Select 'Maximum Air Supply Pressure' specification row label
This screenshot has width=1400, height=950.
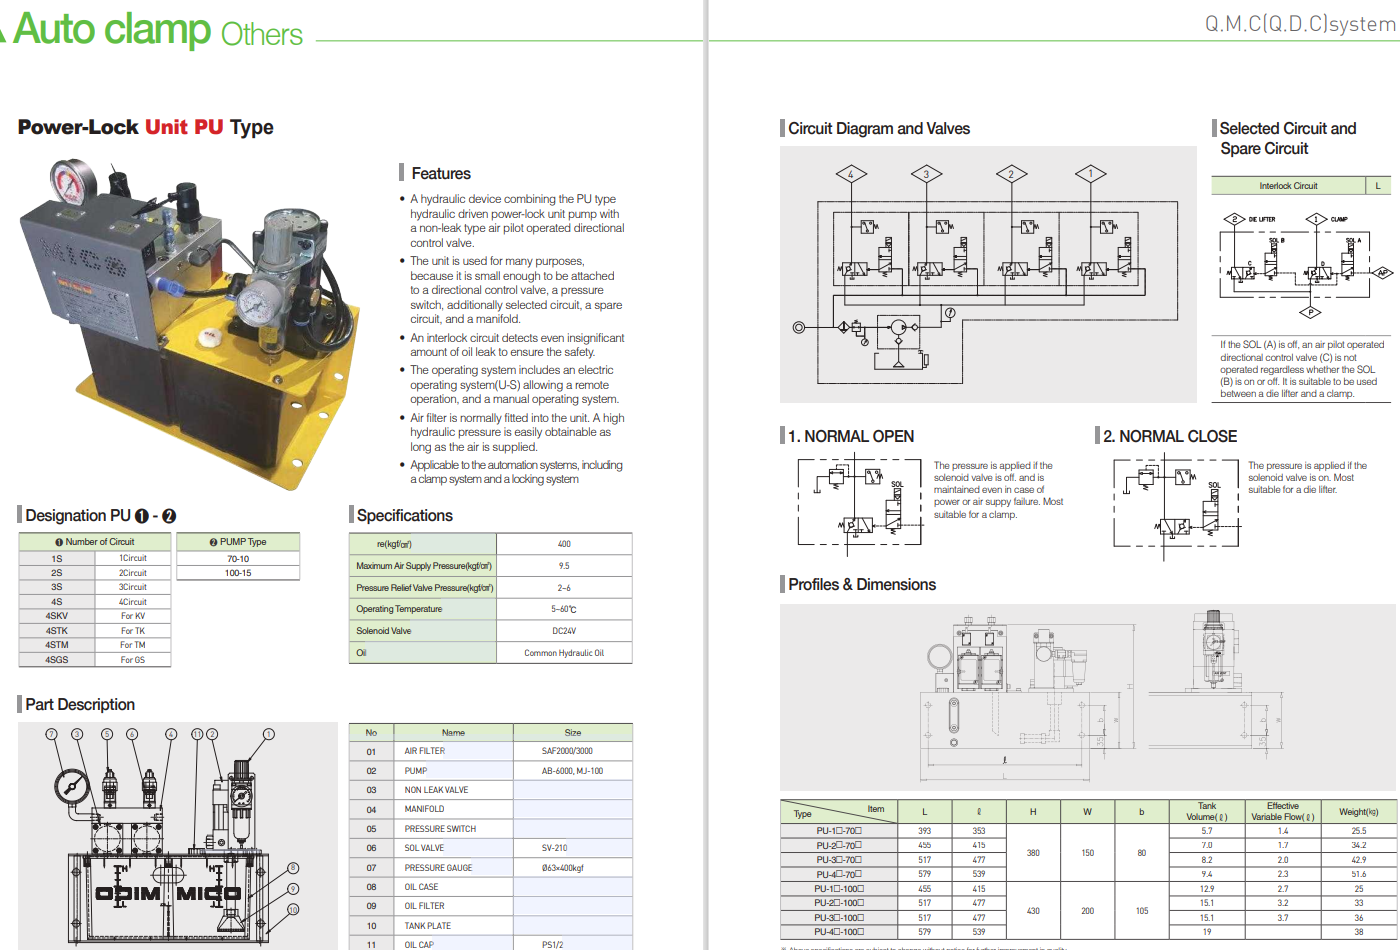(423, 566)
